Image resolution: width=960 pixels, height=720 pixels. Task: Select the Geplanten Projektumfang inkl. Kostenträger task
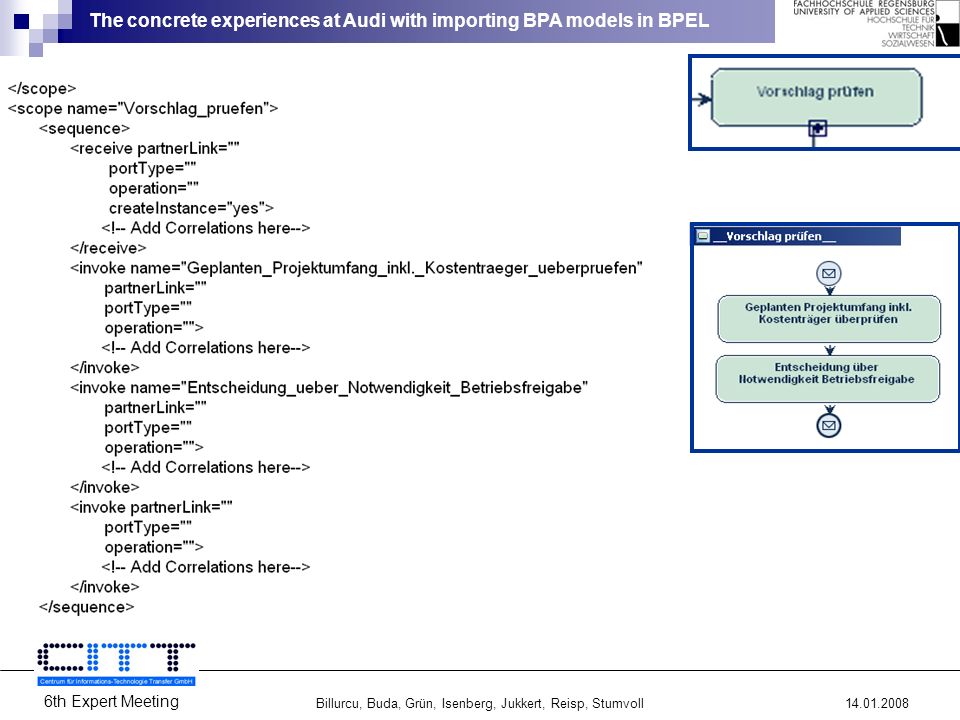pos(829,319)
